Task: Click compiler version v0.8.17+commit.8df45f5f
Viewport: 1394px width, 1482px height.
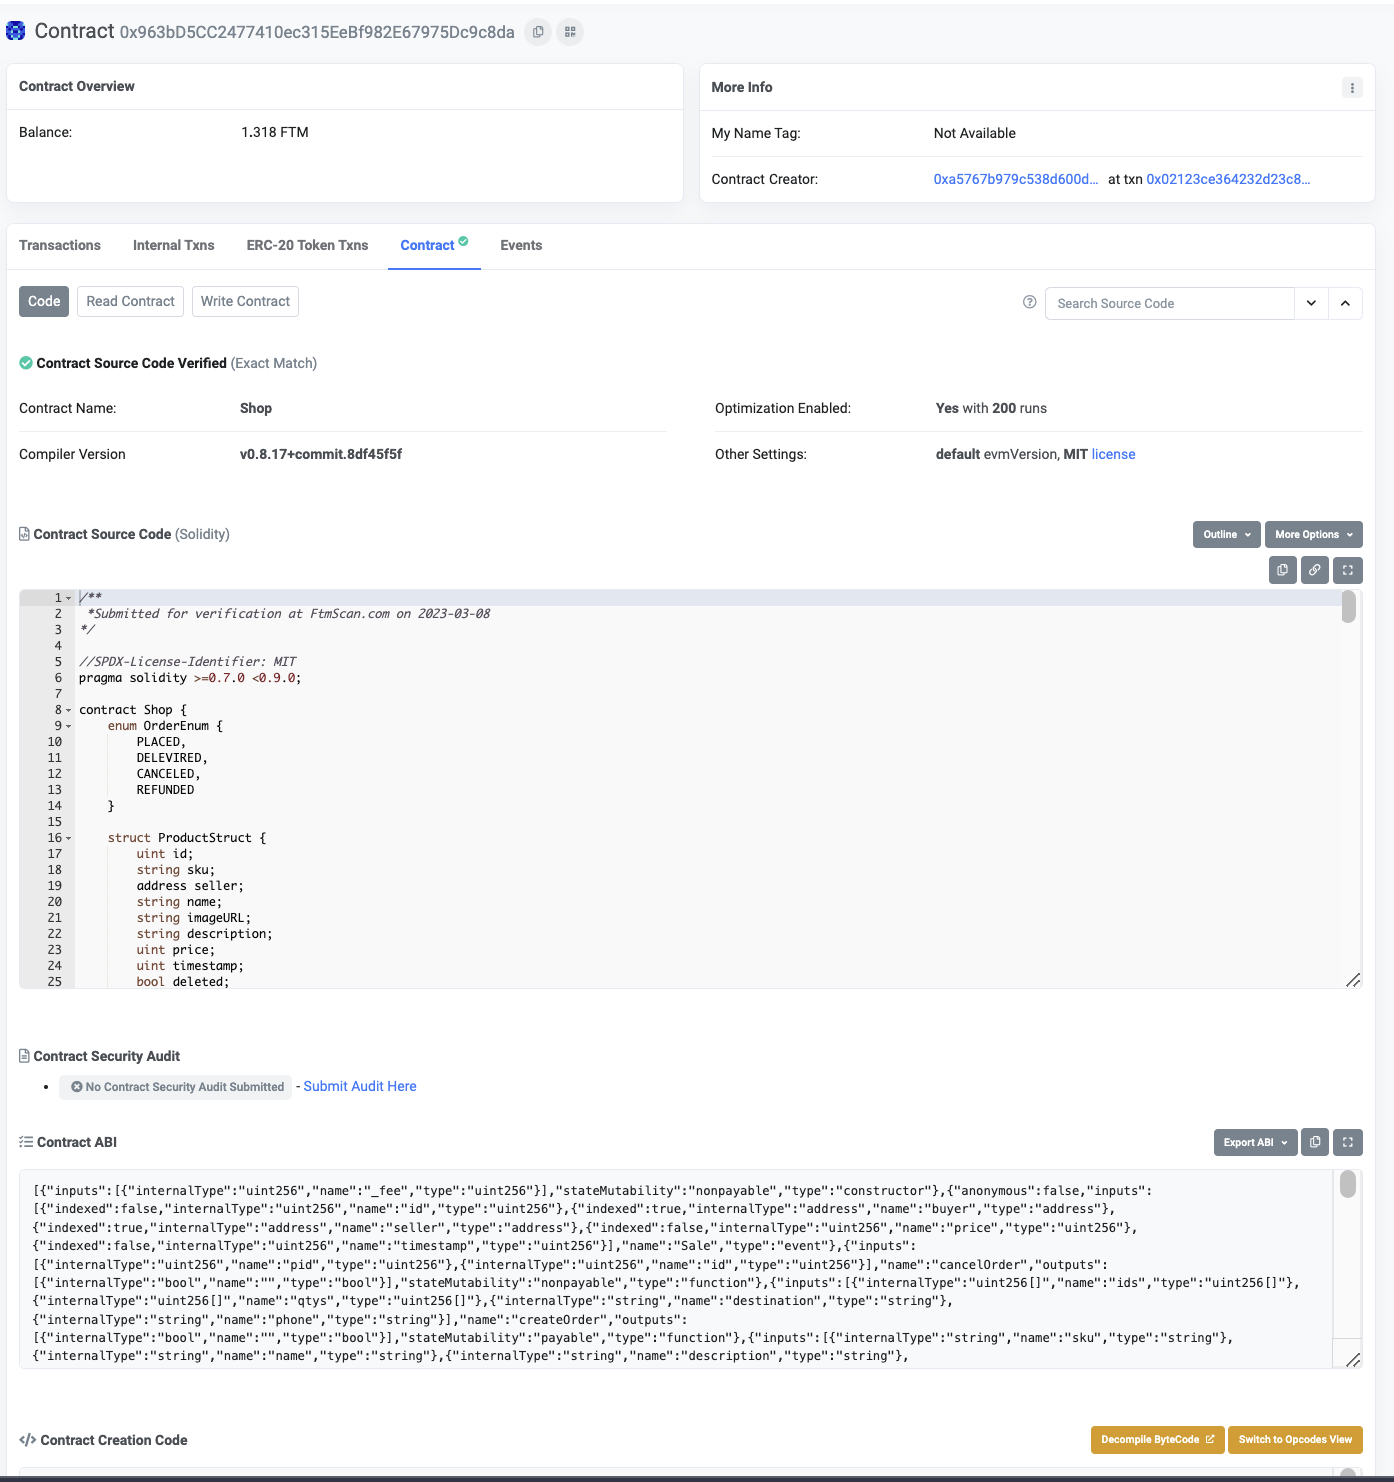Action: 321,454
